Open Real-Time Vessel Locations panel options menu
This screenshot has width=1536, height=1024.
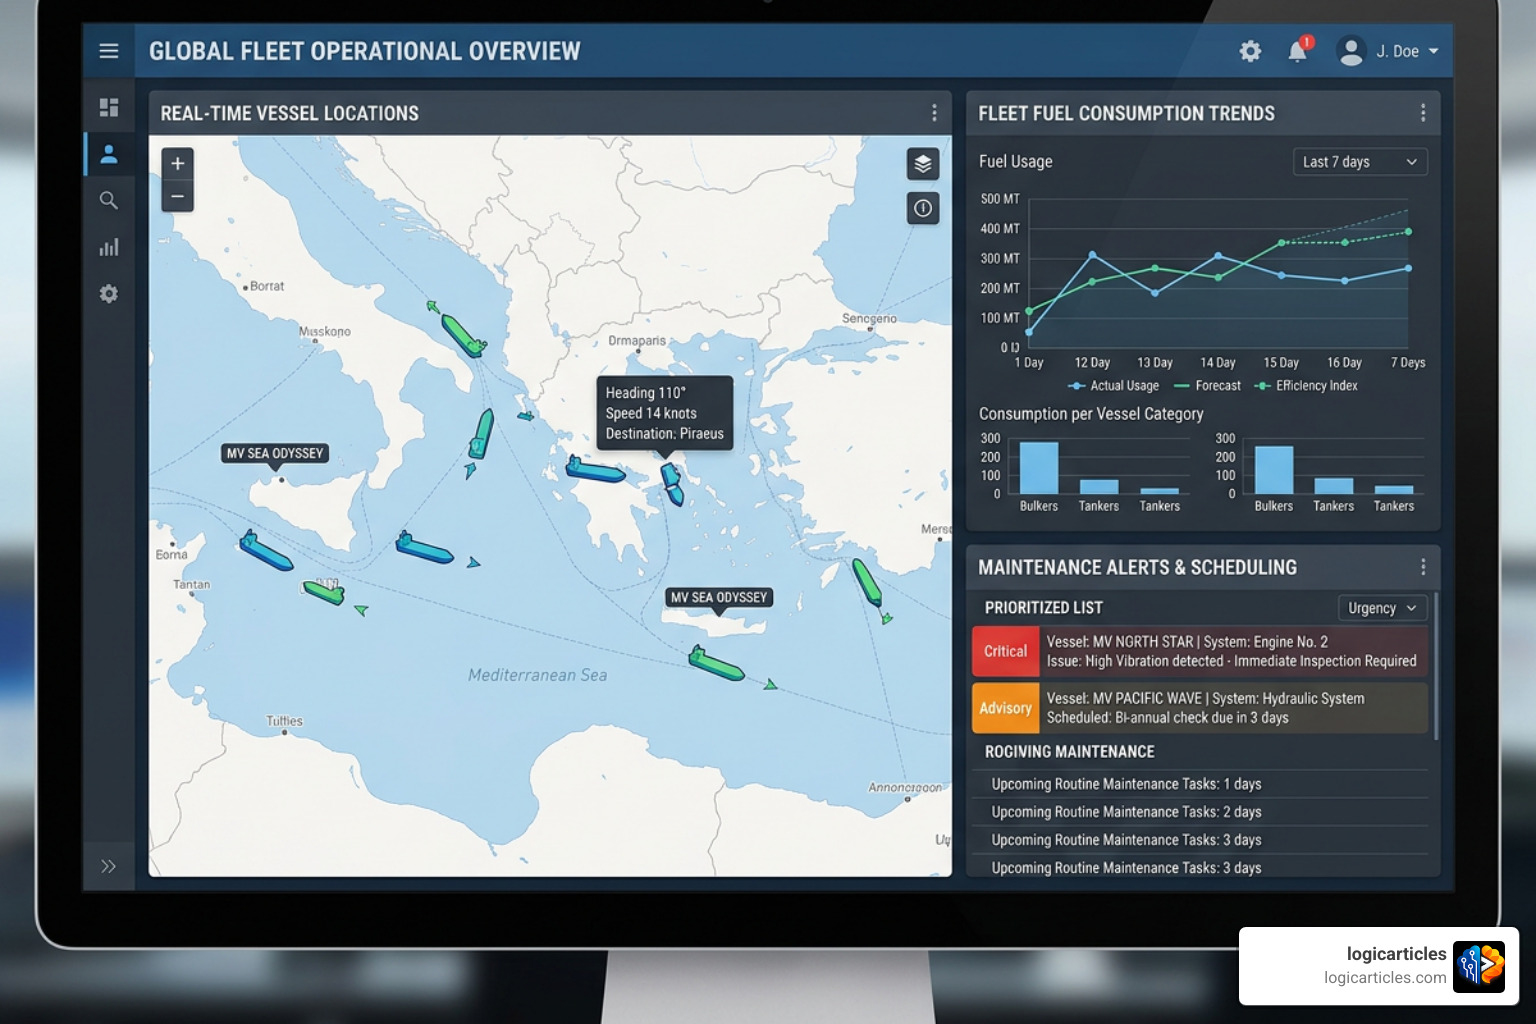(x=934, y=113)
